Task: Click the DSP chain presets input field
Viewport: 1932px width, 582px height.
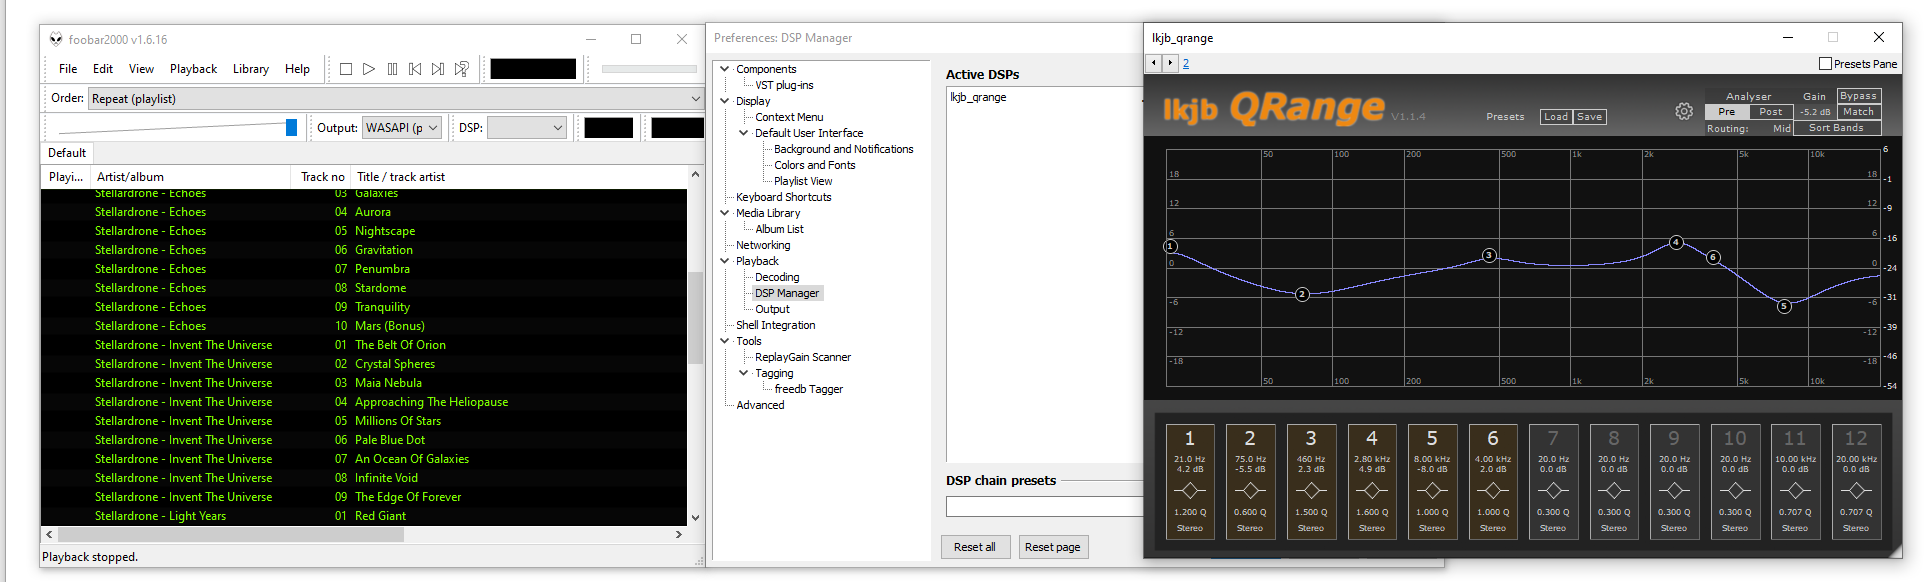Action: [x=1045, y=506]
